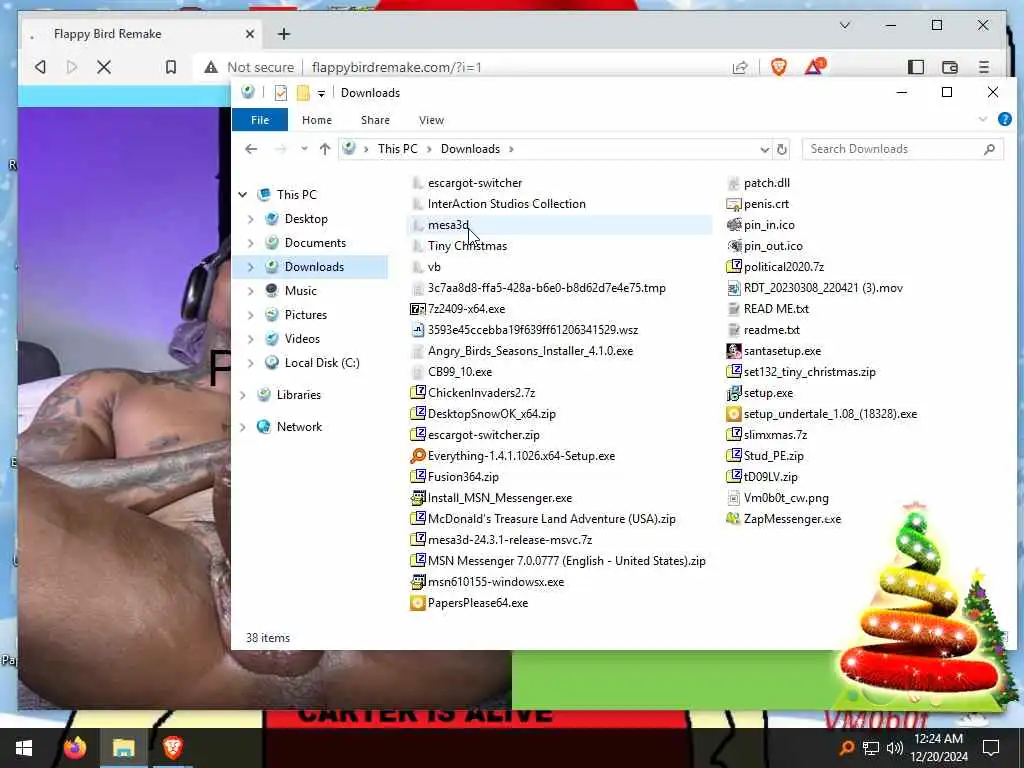Screen dimensions: 1024x768
Task: Collapse the This PC tree node
Action: pyautogui.click(x=243, y=195)
